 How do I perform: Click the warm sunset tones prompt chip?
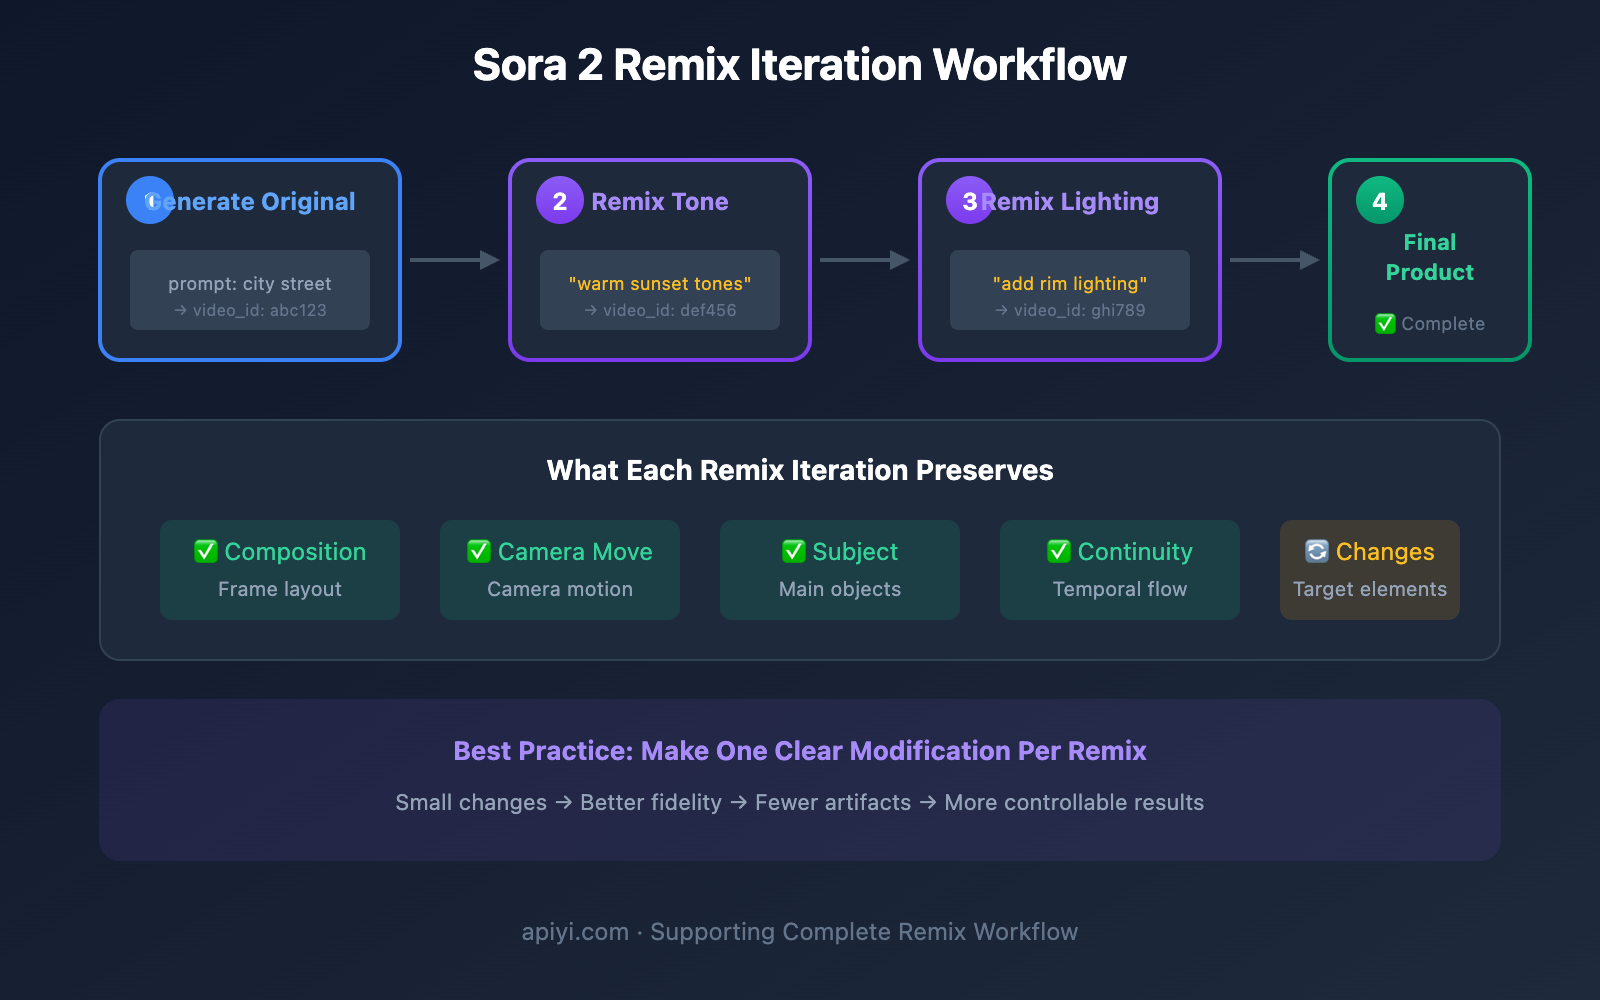click(659, 283)
